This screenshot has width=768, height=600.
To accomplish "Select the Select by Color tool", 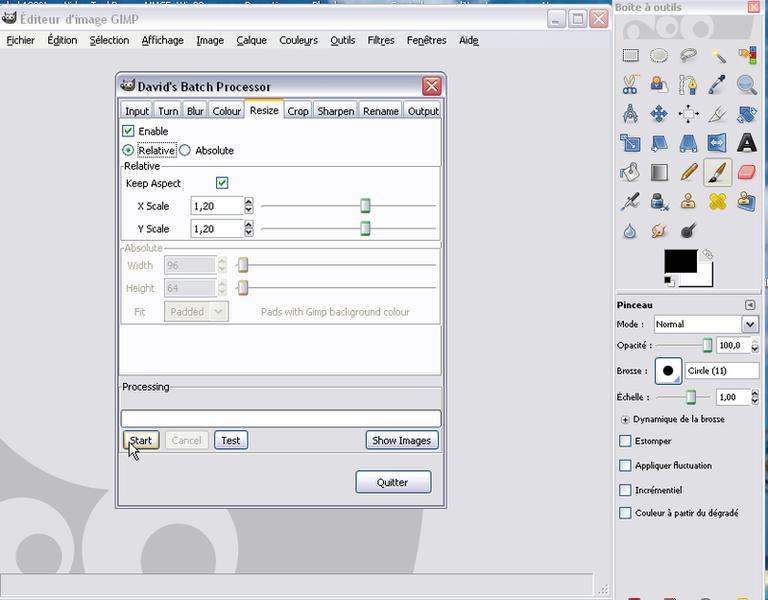I will tap(747, 55).
